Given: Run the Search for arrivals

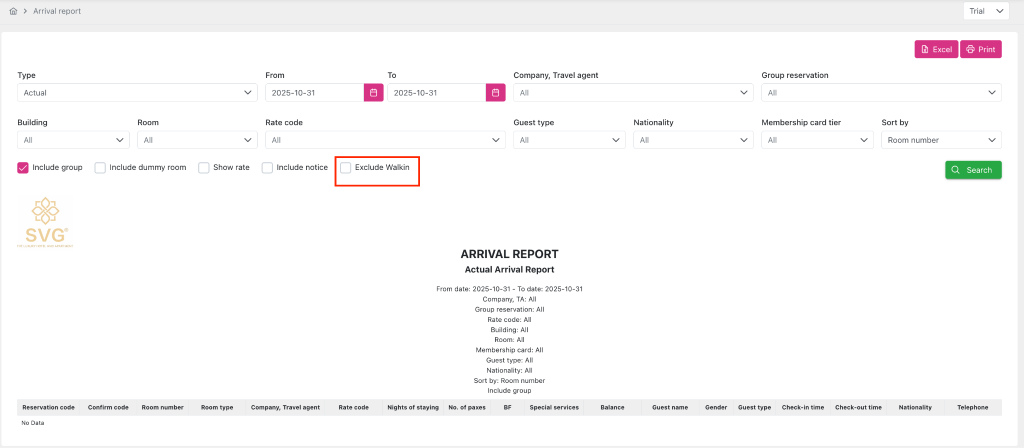Looking at the screenshot, I should tap(972, 170).
